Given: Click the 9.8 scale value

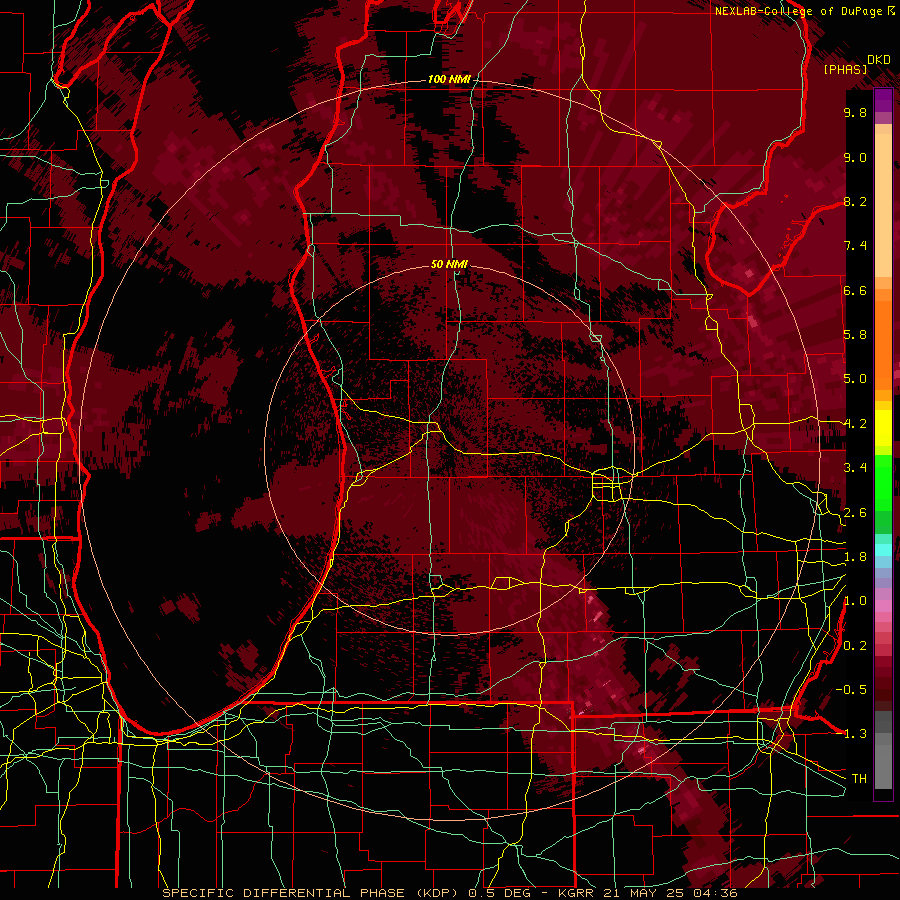Looking at the screenshot, I should pyautogui.click(x=855, y=112).
